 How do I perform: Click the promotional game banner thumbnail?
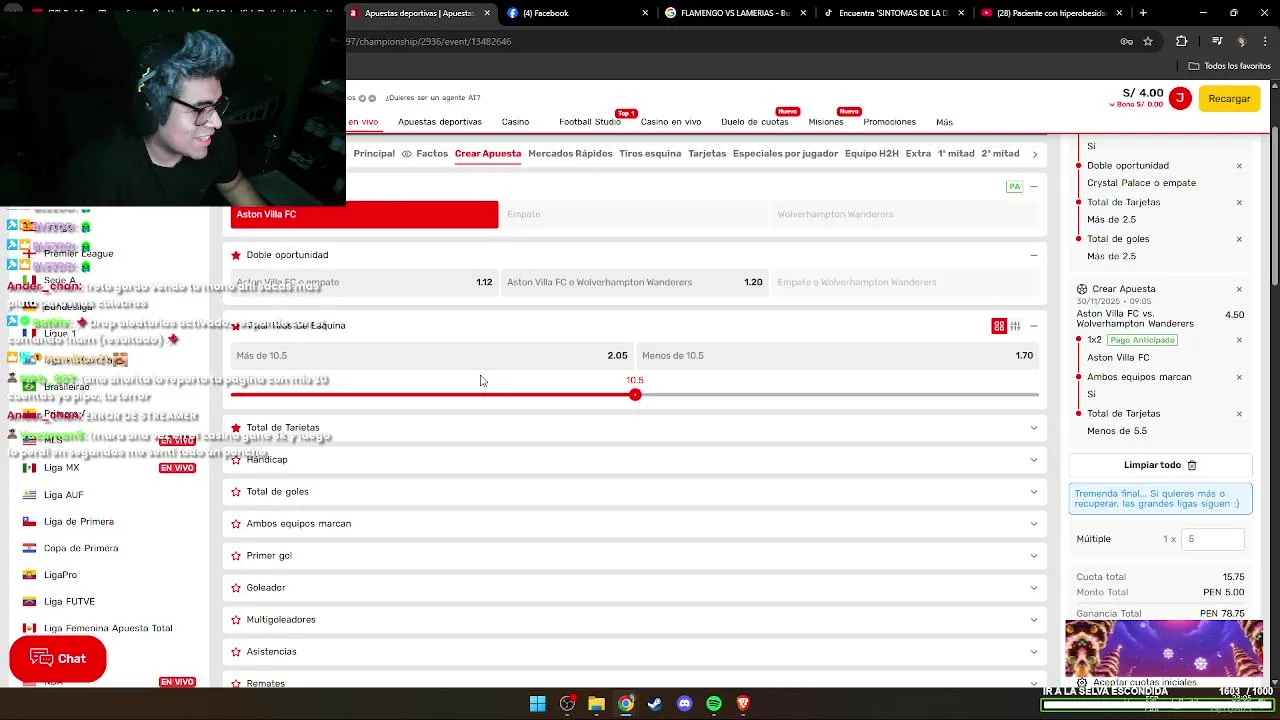(1164, 649)
